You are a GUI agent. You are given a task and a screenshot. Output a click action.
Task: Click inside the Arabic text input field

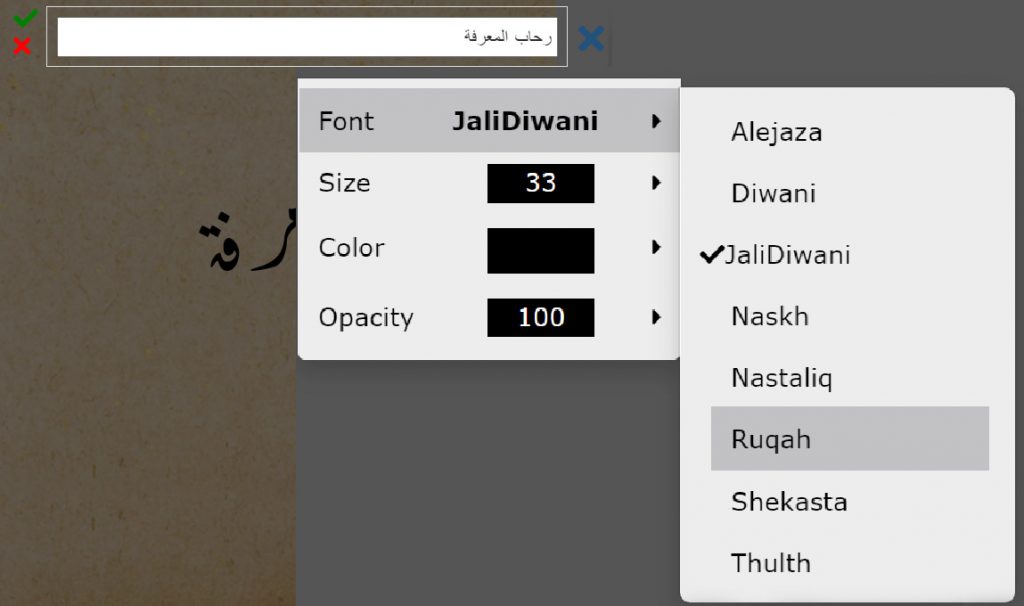[310, 38]
